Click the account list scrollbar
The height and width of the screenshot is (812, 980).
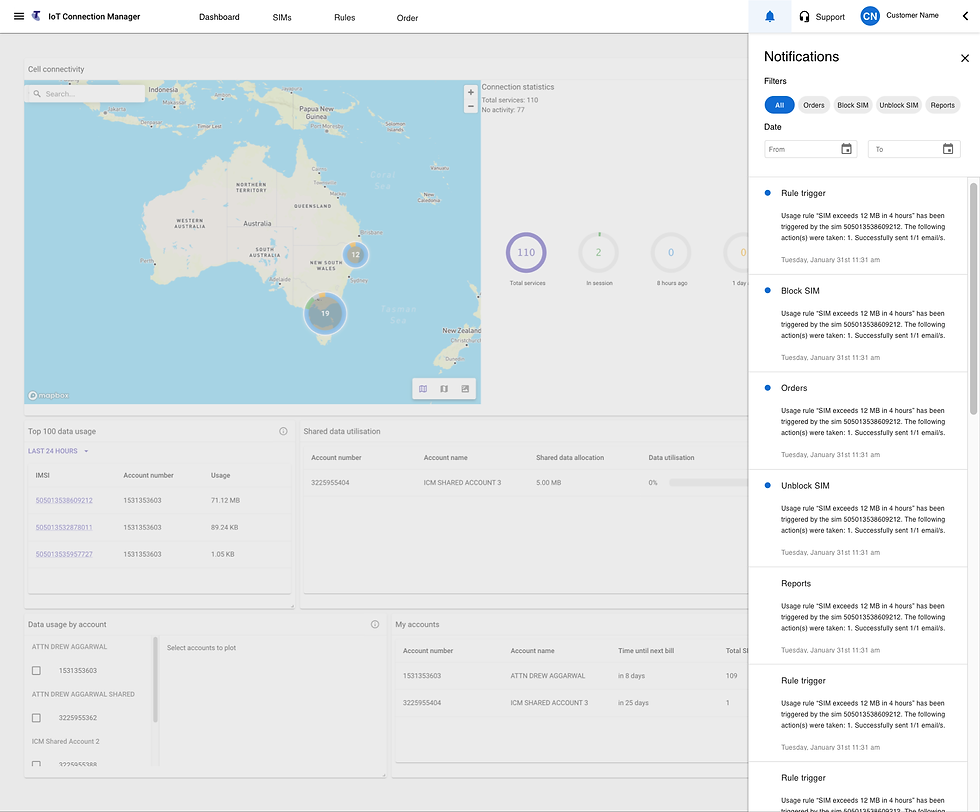155,679
